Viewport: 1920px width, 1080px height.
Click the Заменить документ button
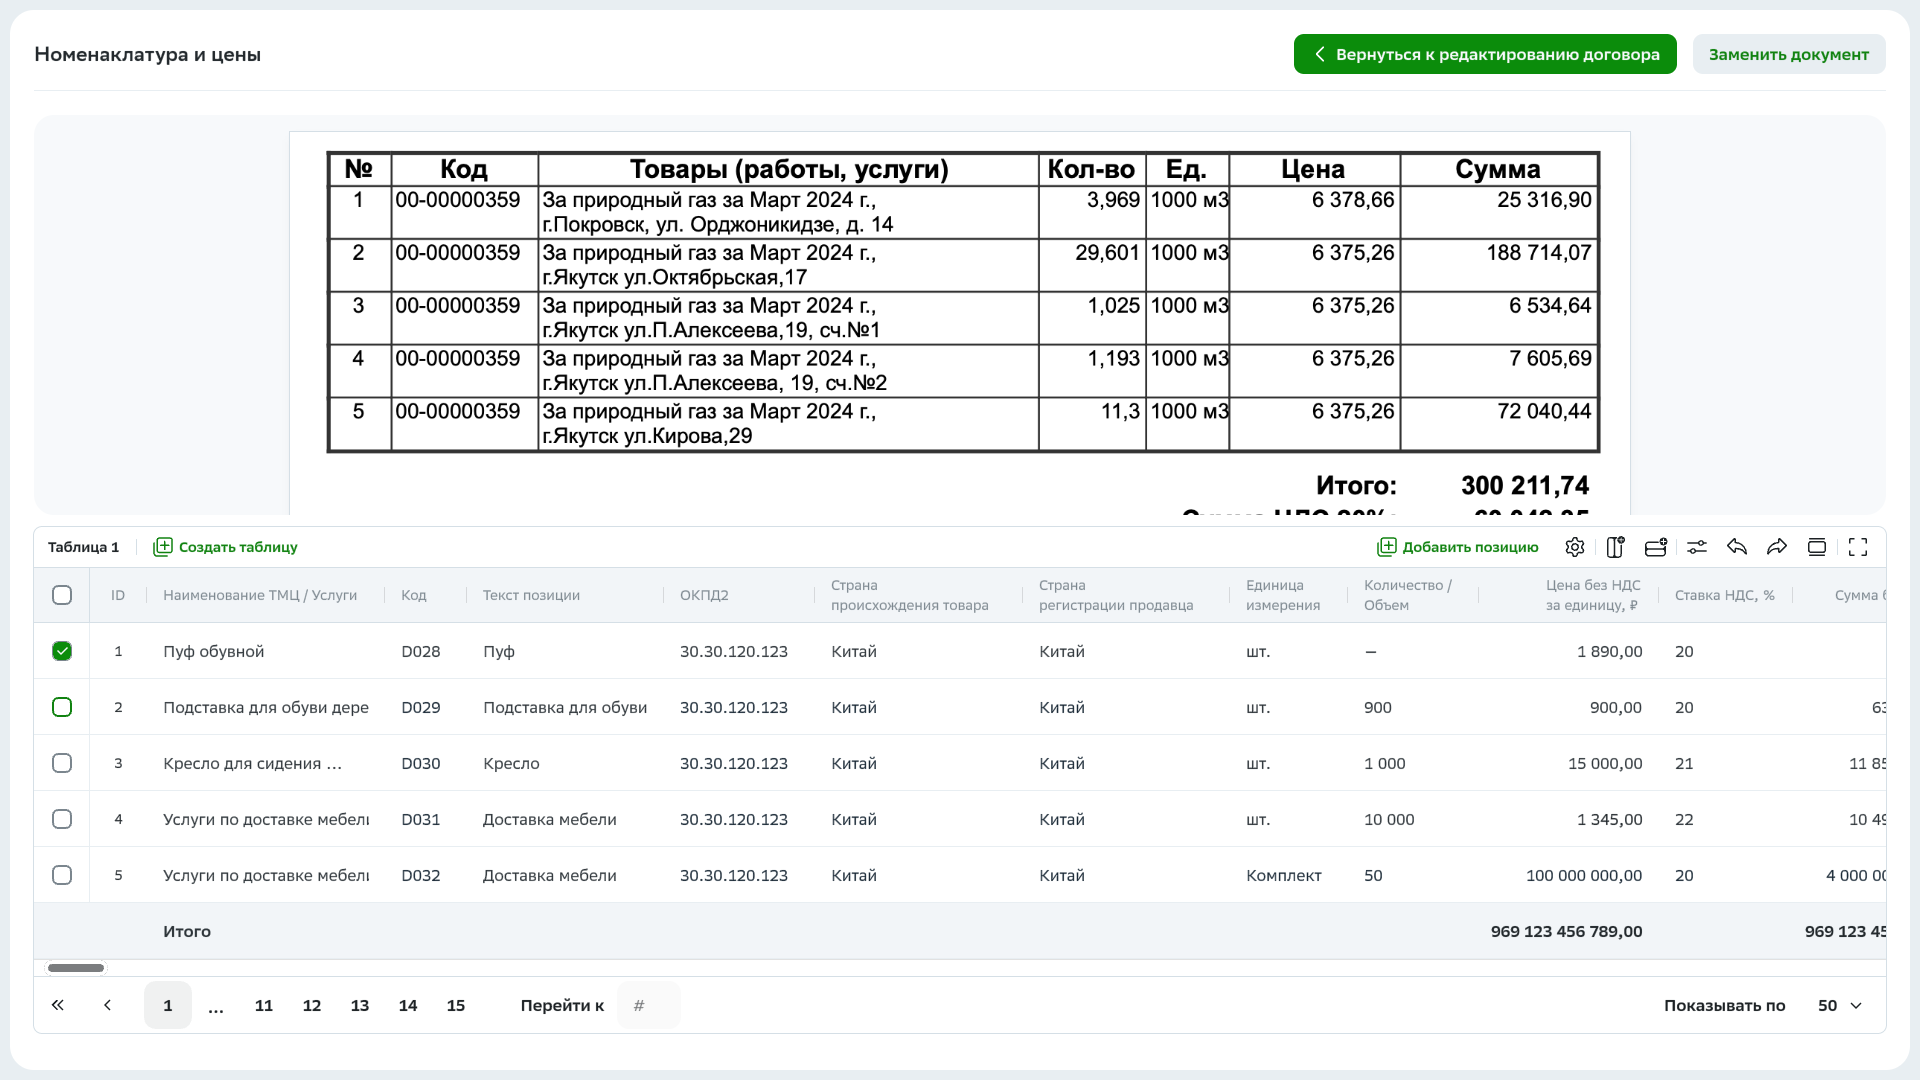pyautogui.click(x=1788, y=54)
